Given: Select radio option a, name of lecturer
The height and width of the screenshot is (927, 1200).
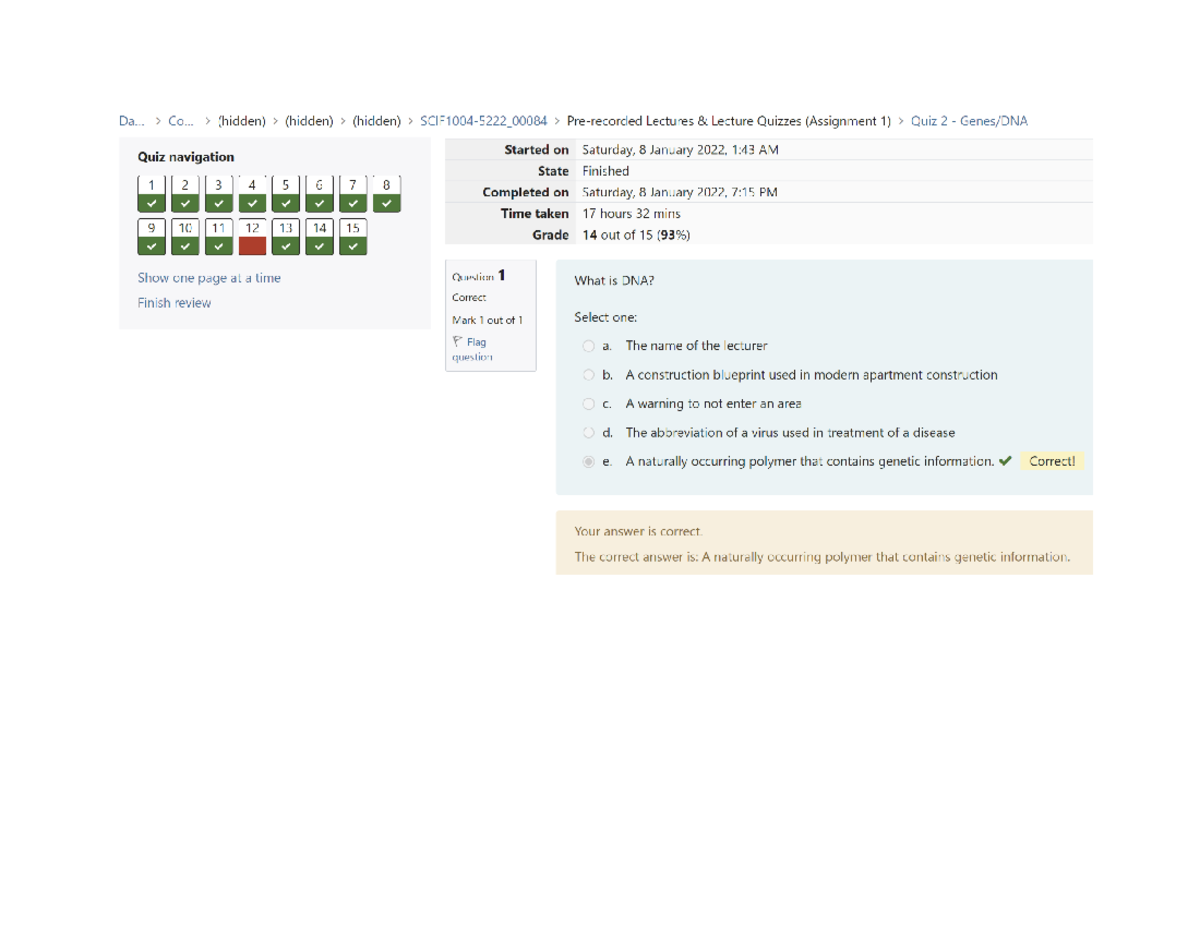Looking at the screenshot, I should coord(588,346).
